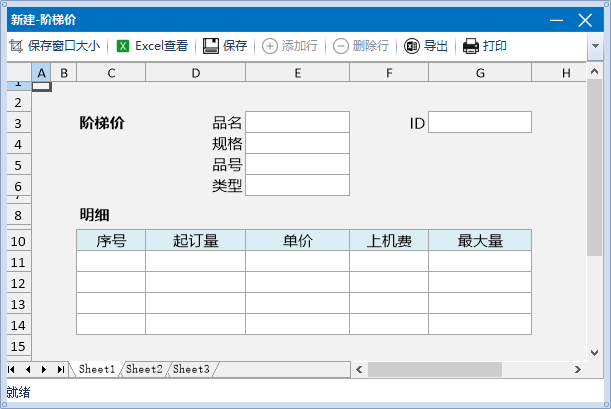611x409 pixels.
Task: Select column D header
Action: point(195,72)
